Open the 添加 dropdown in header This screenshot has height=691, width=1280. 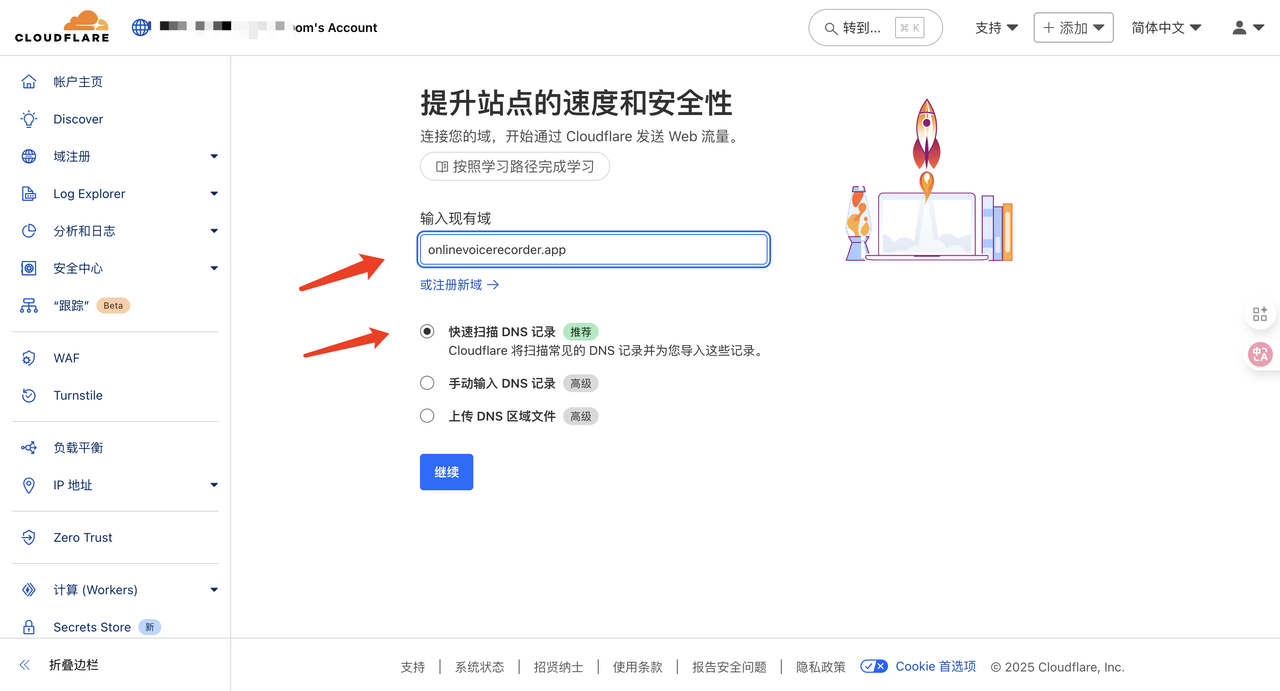click(x=1073, y=28)
